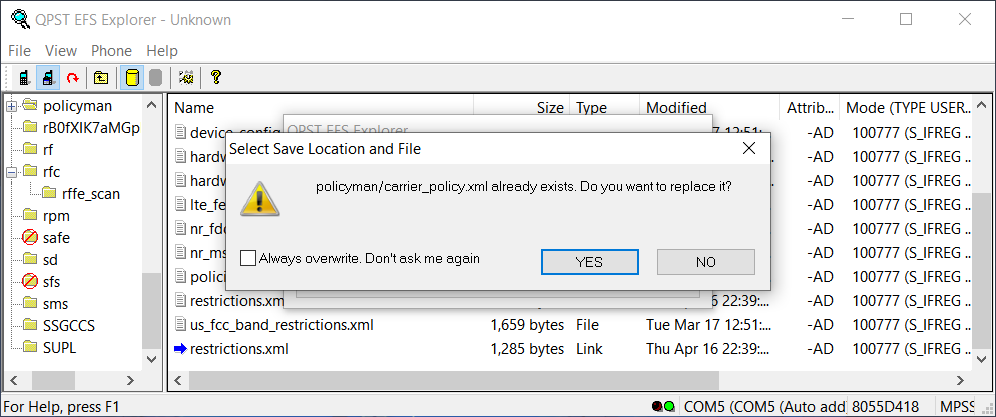This screenshot has width=996, height=417.
Task: Select the rf folder in tree
Action: click(49, 149)
